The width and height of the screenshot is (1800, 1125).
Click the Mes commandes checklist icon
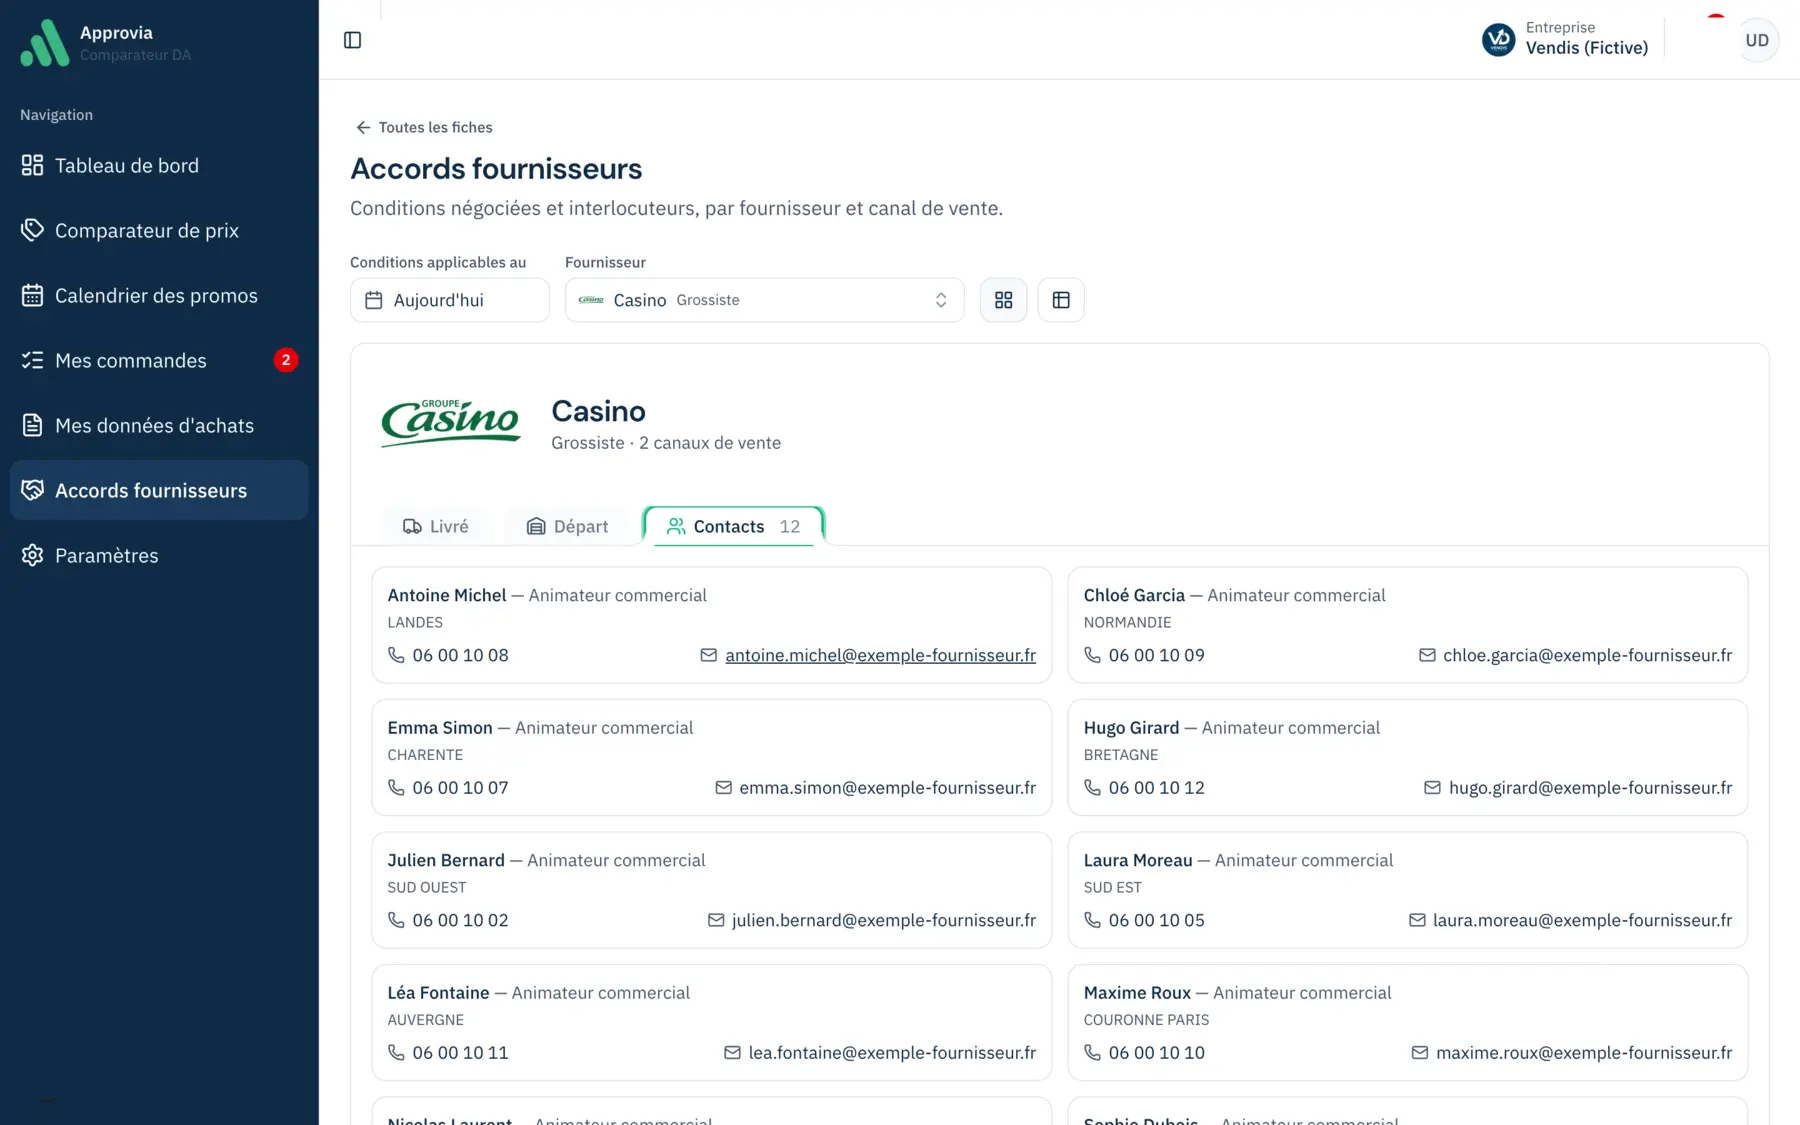(x=32, y=360)
